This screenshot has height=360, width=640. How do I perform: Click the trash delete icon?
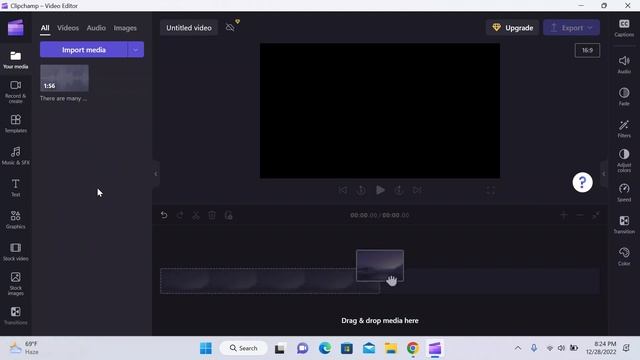[212, 215]
